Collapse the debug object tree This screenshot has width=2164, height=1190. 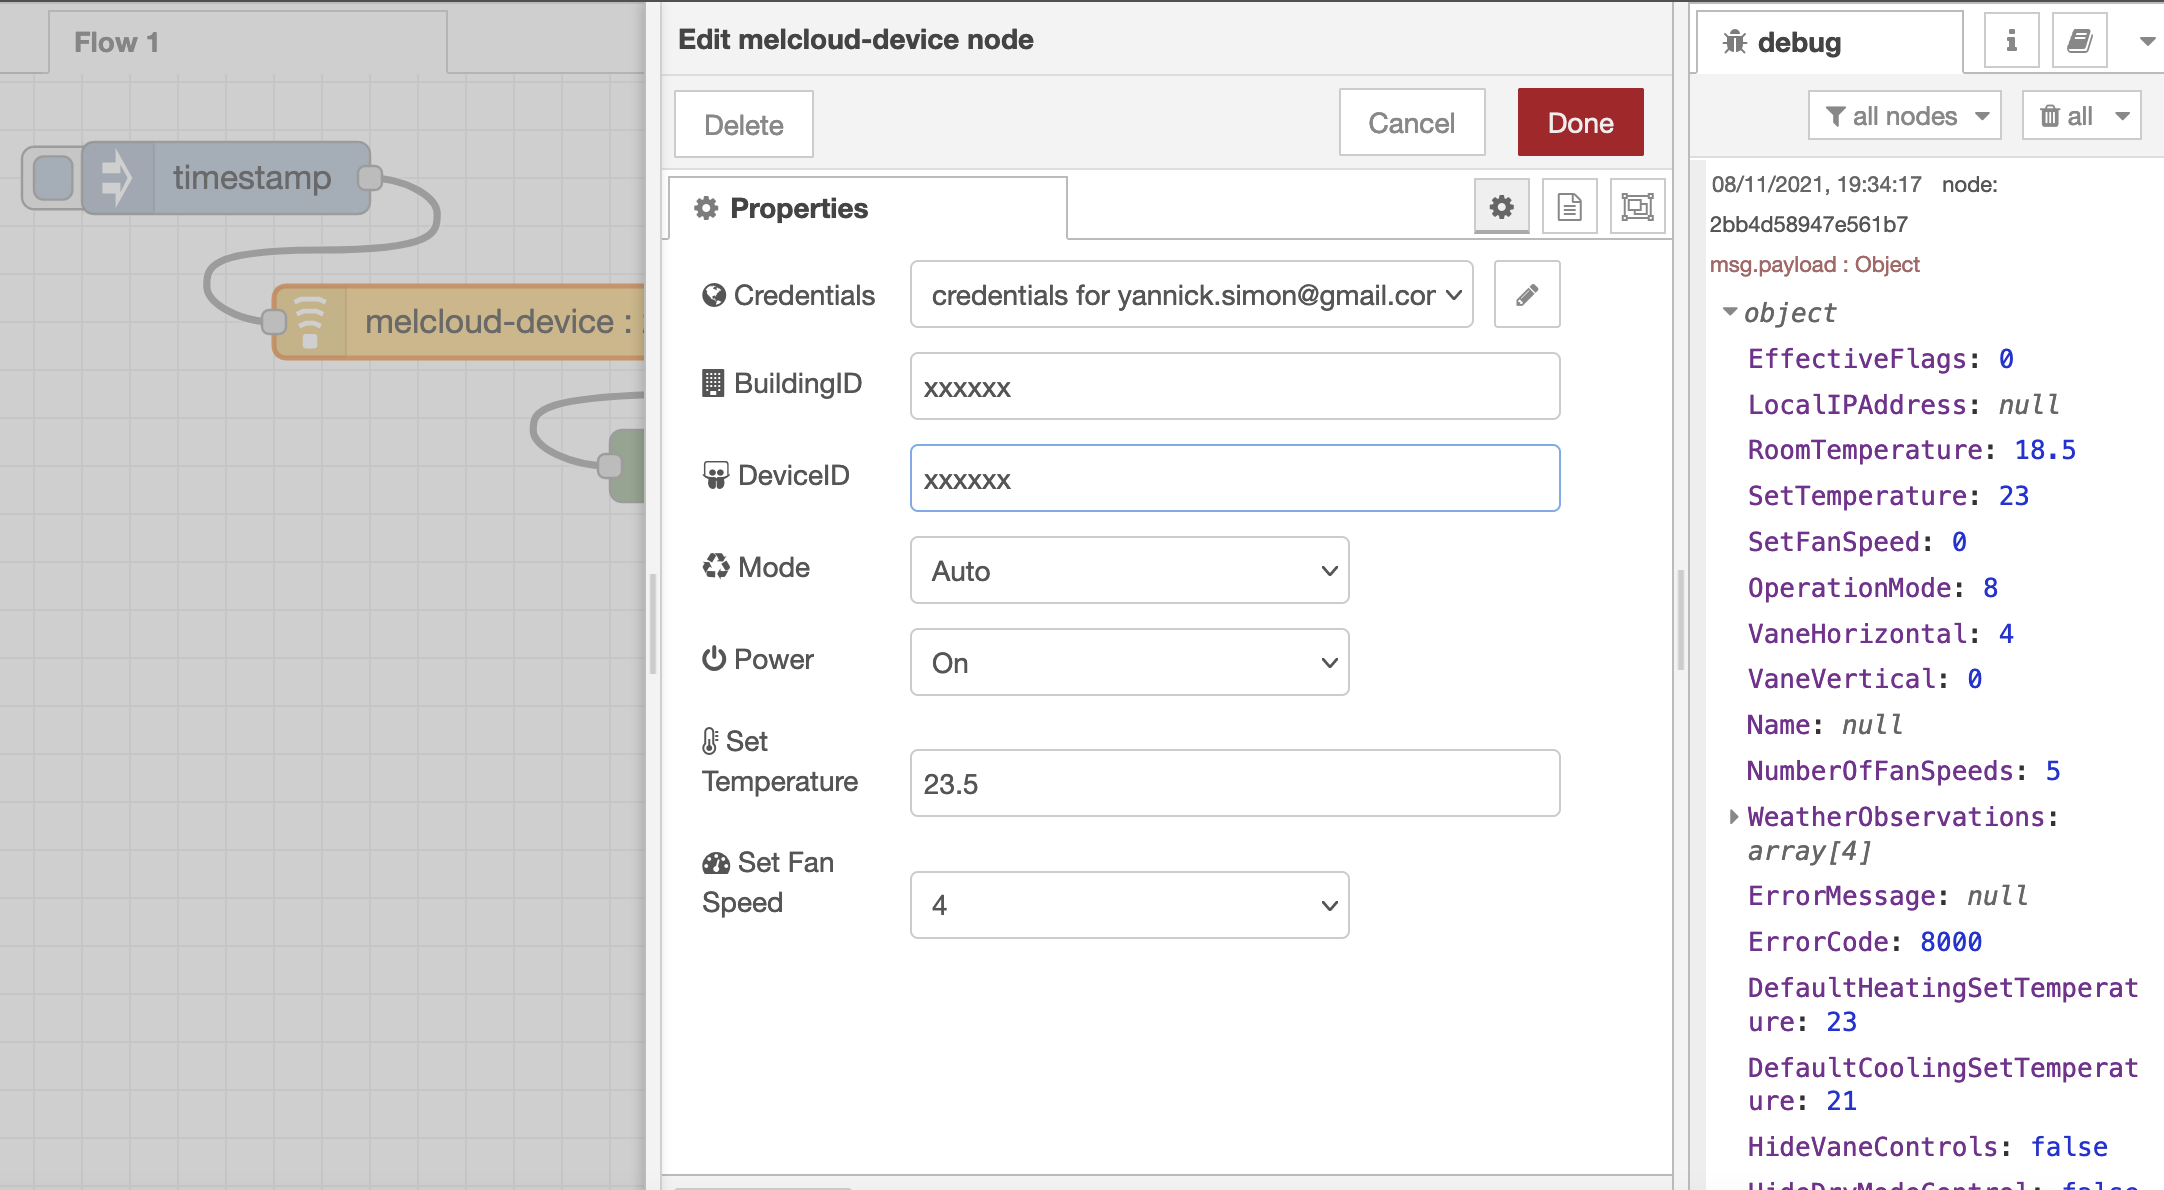(1730, 312)
